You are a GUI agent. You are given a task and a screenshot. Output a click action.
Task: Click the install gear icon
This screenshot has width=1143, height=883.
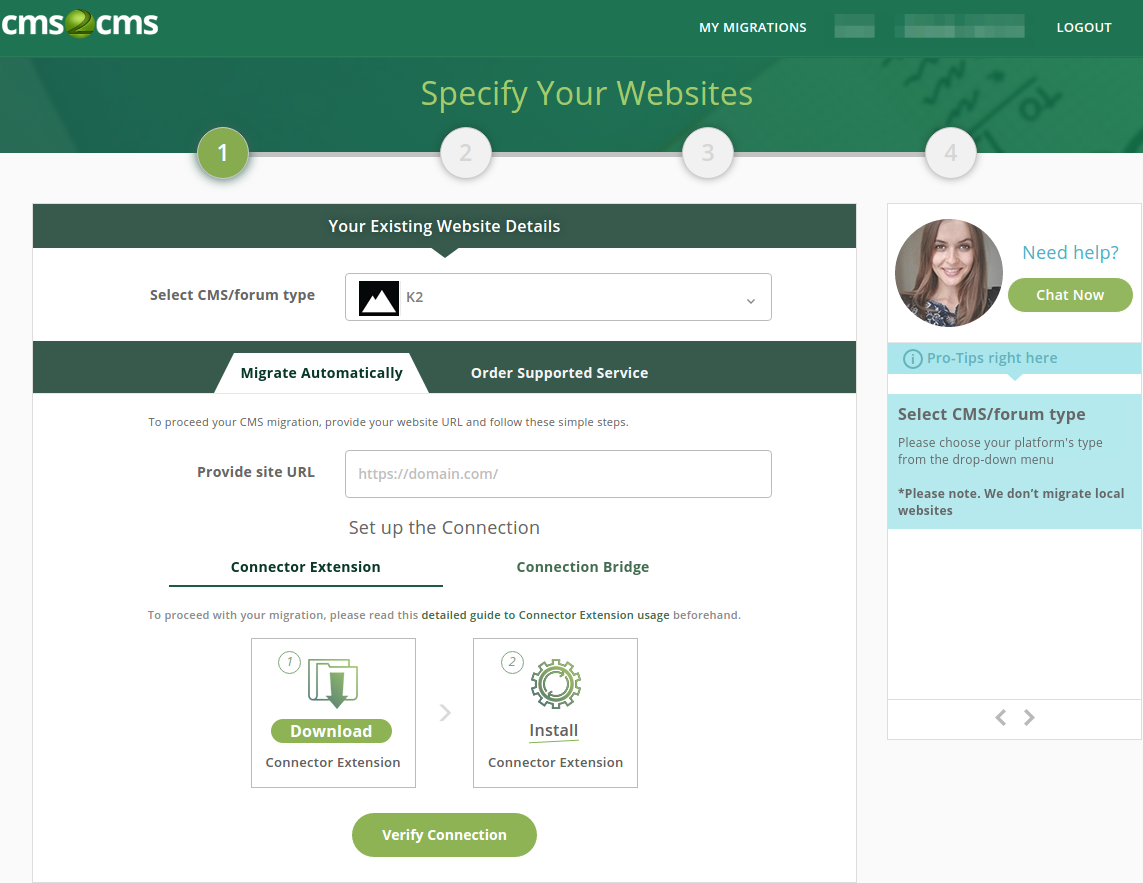[x=555, y=683]
